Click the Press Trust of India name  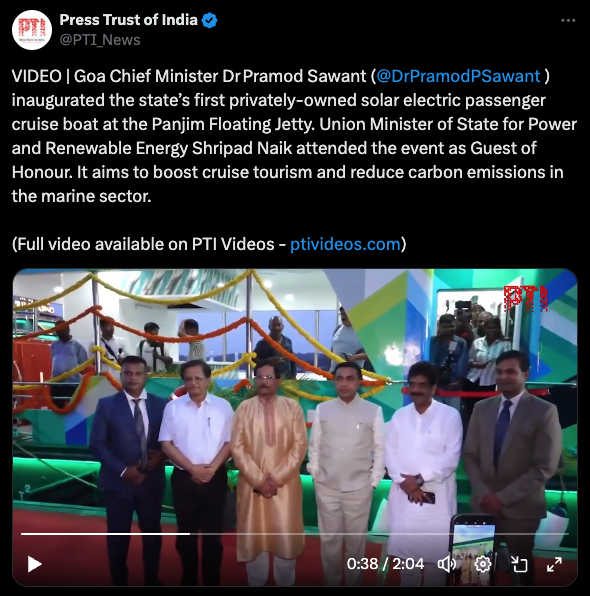click(x=128, y=20)
